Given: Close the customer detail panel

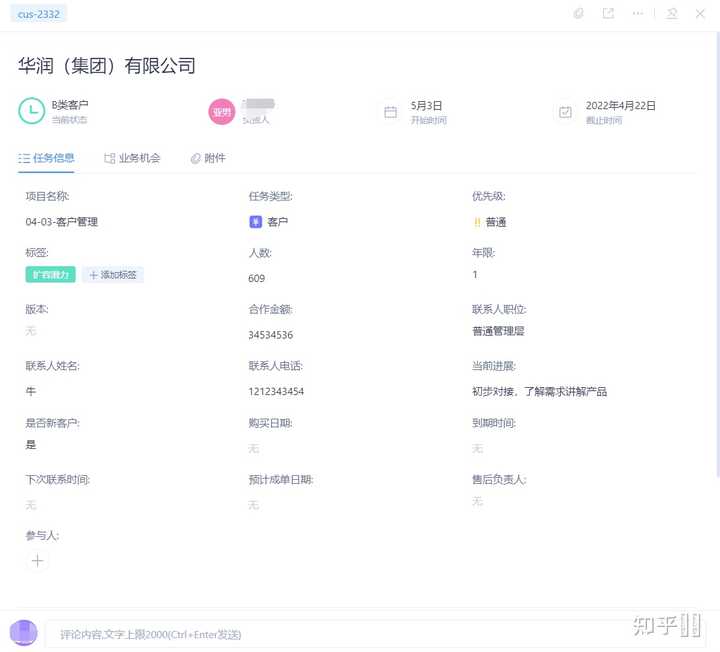Looking at the screenshot, I should [700, 13].
